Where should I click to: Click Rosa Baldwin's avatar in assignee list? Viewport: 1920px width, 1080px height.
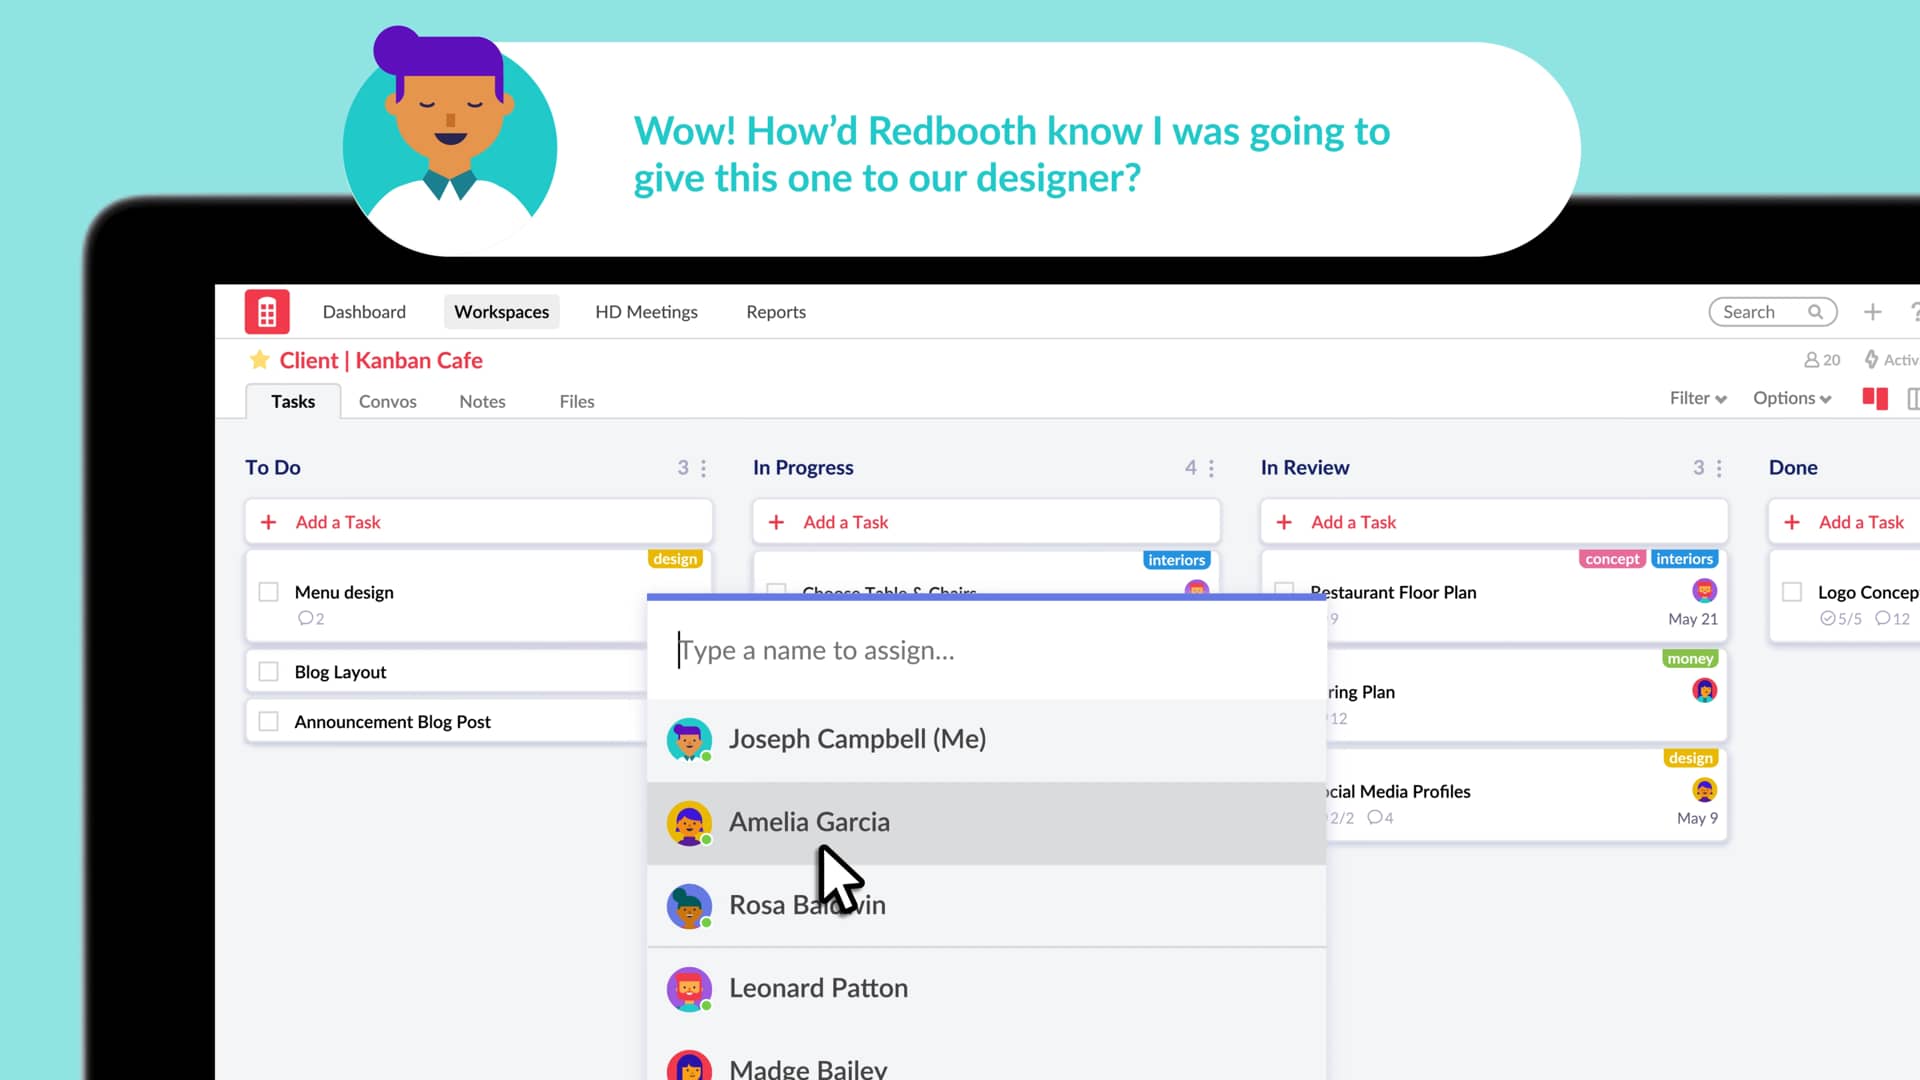pos(689,906)
